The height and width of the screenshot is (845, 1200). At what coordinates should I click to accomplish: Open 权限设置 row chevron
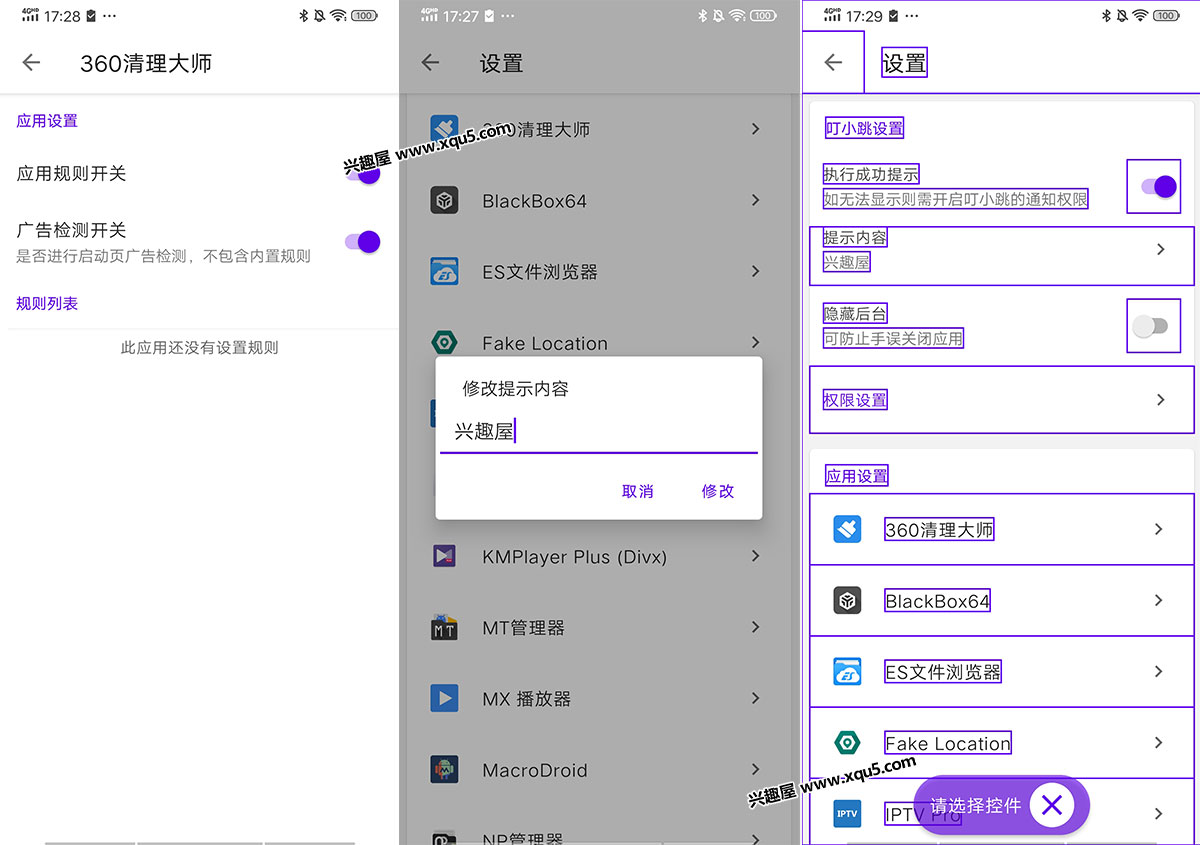click(x=1161, y=399)
